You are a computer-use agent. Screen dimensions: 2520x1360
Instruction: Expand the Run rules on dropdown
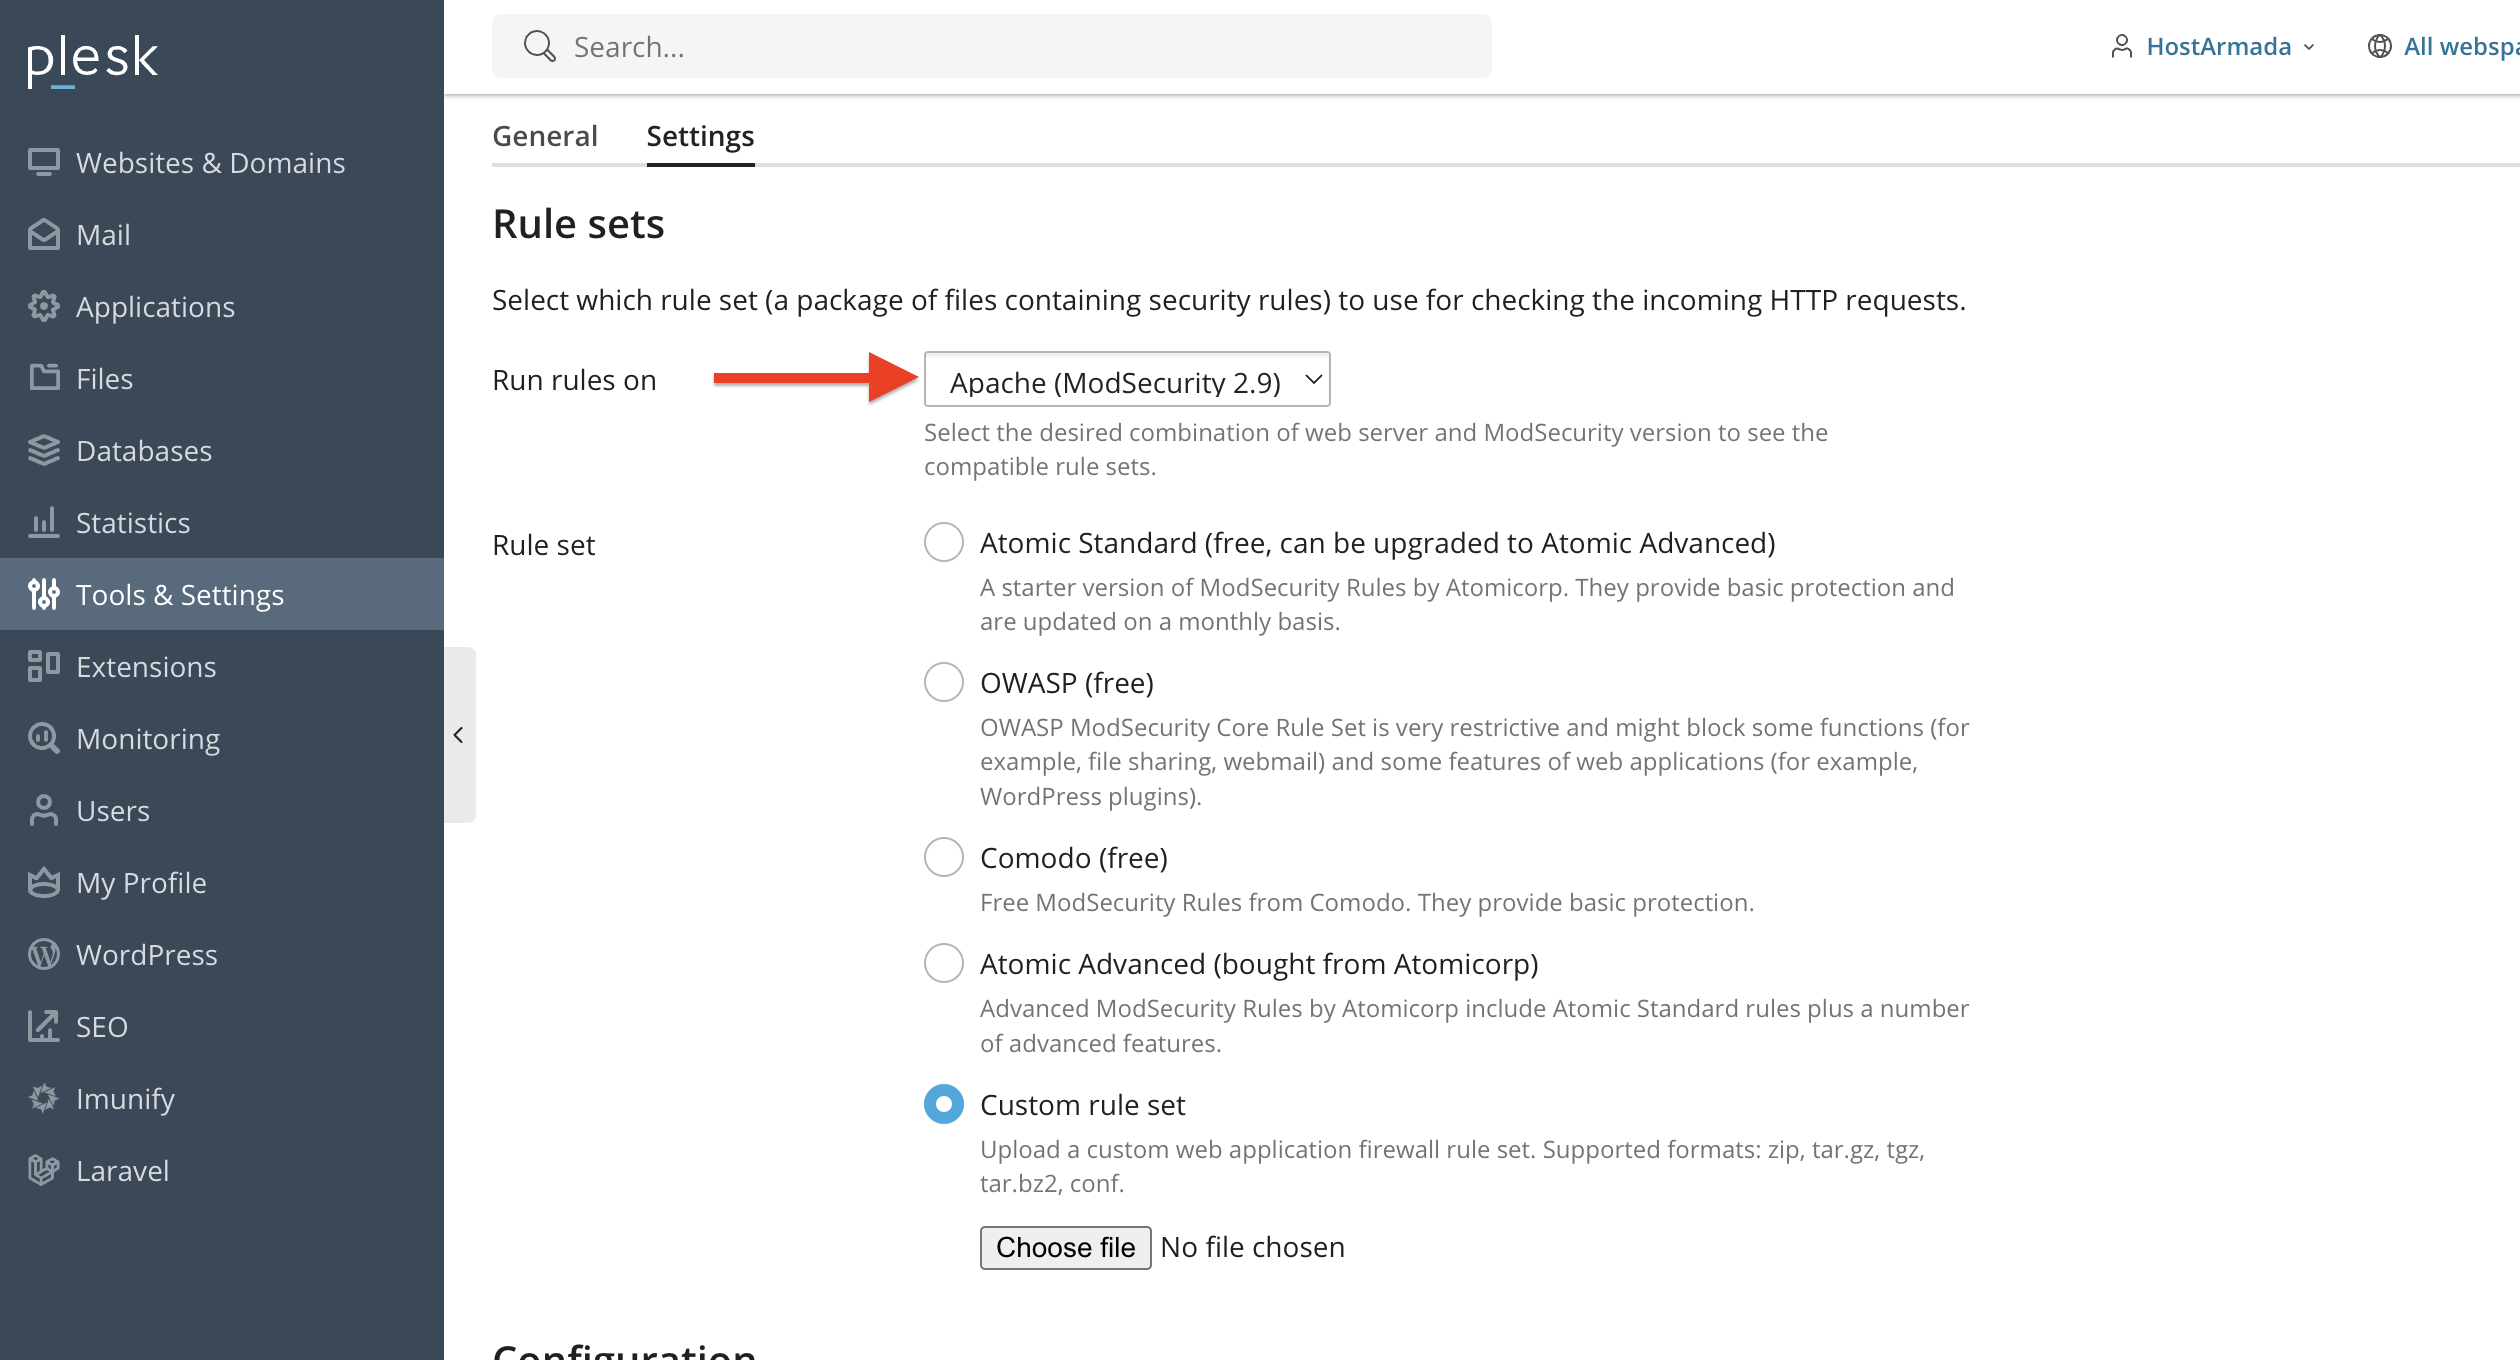(1126, 380)
